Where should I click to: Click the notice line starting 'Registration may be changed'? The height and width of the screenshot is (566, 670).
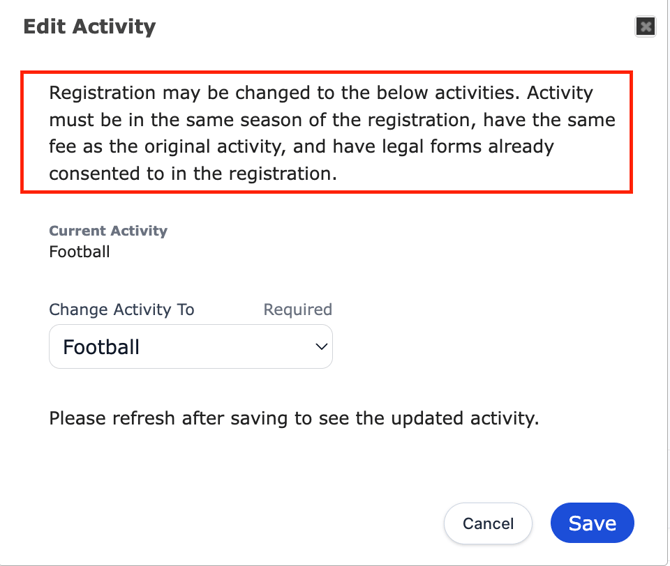tap(321, 93)
